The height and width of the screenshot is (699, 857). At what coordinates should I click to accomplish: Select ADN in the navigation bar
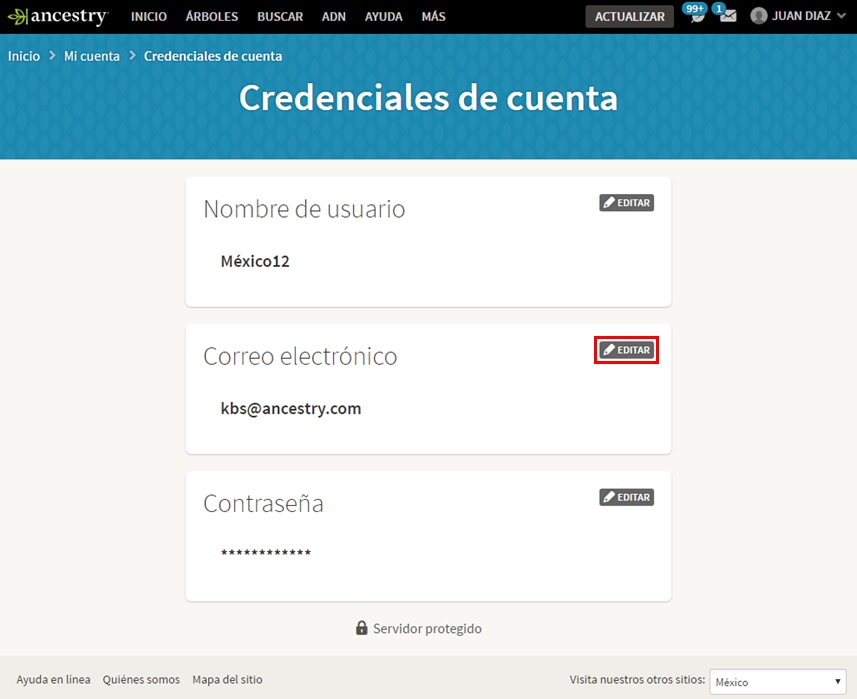click(x=333, y=16)
